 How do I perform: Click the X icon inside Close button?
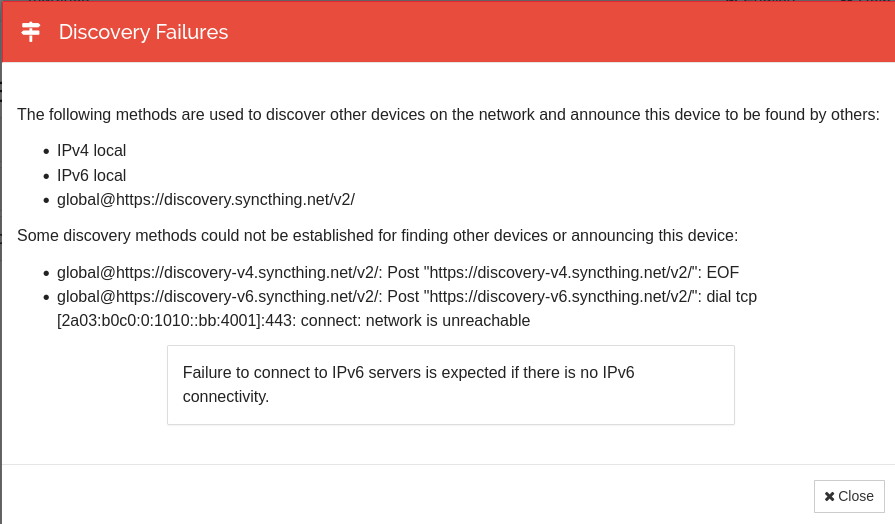tap(829, 497)
